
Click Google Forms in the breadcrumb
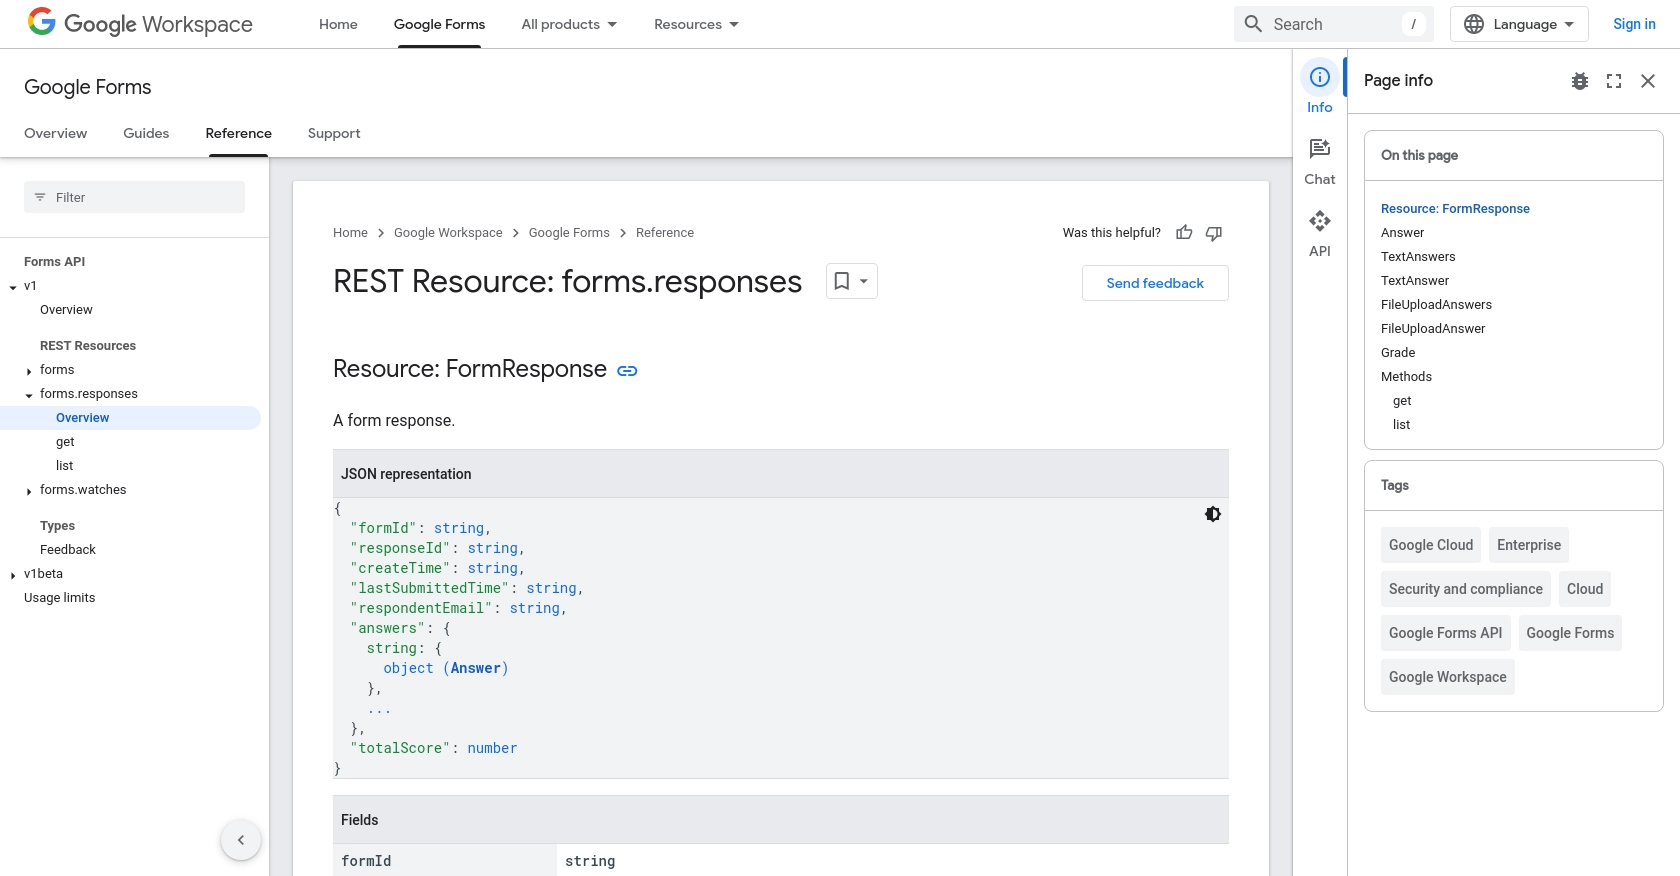pyautogui.click(x=569, y=233)
